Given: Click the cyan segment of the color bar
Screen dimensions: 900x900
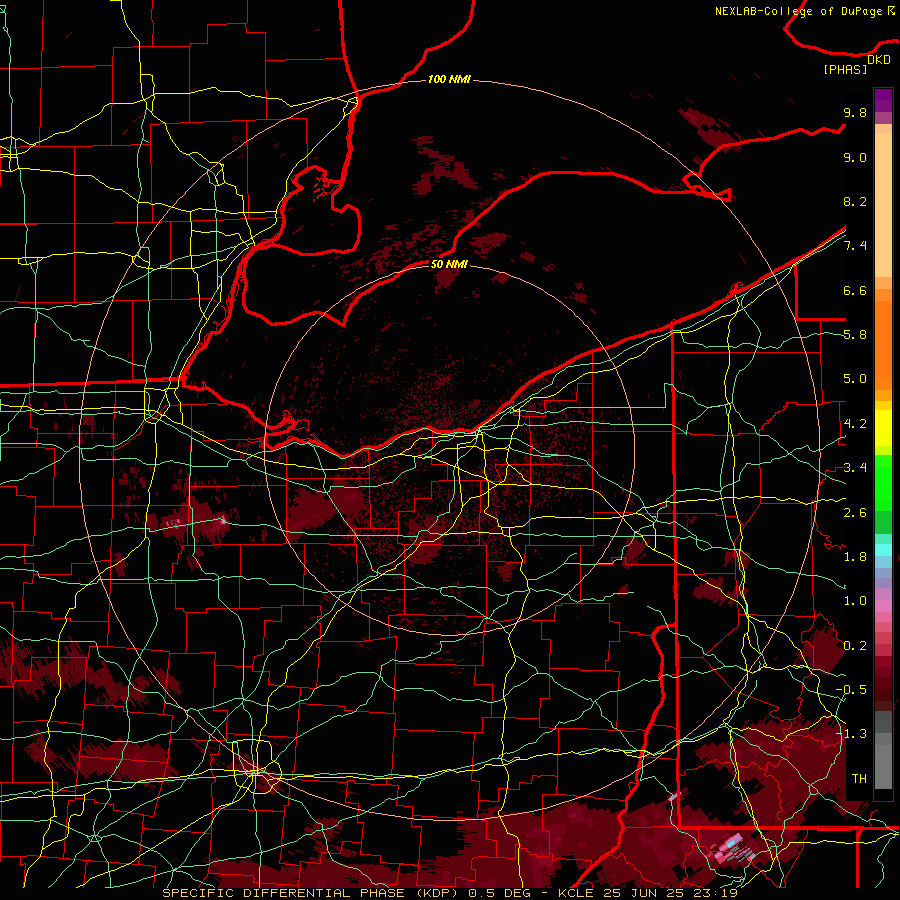Looking at the screenshot, I should coord(883,550).
